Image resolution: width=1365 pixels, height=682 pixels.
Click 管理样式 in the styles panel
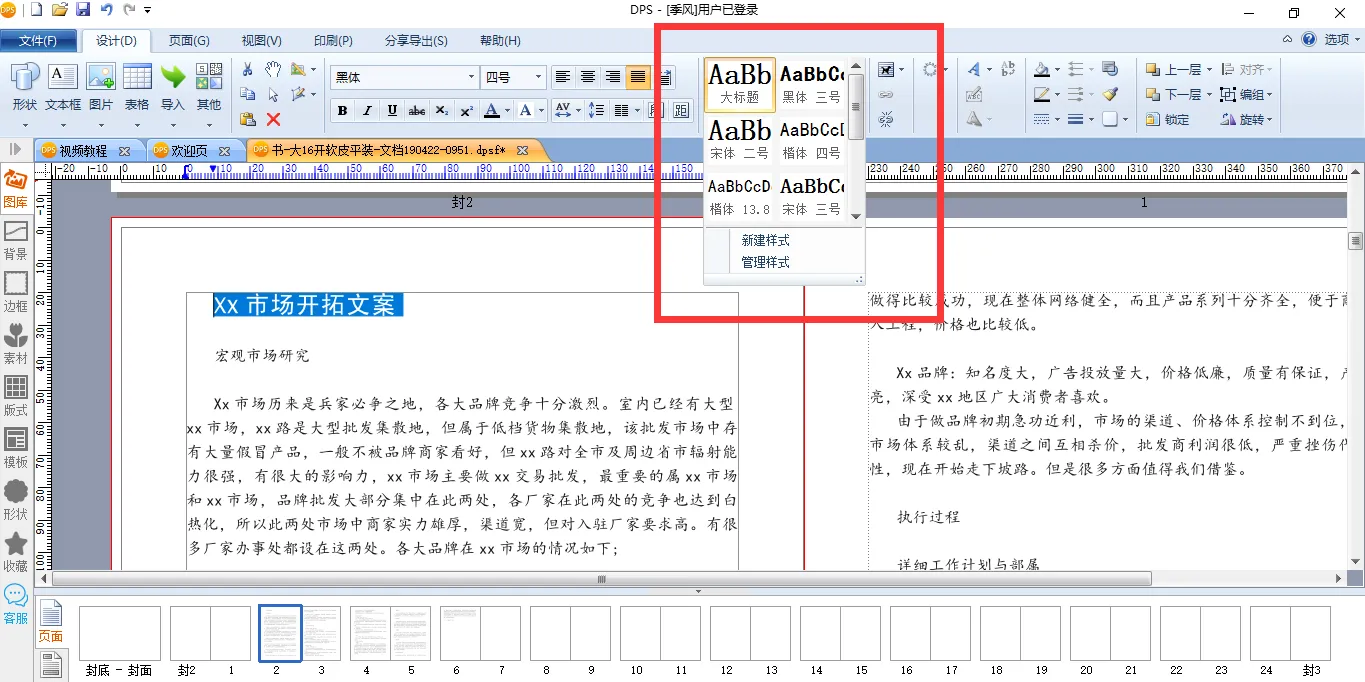pos(765,262)
